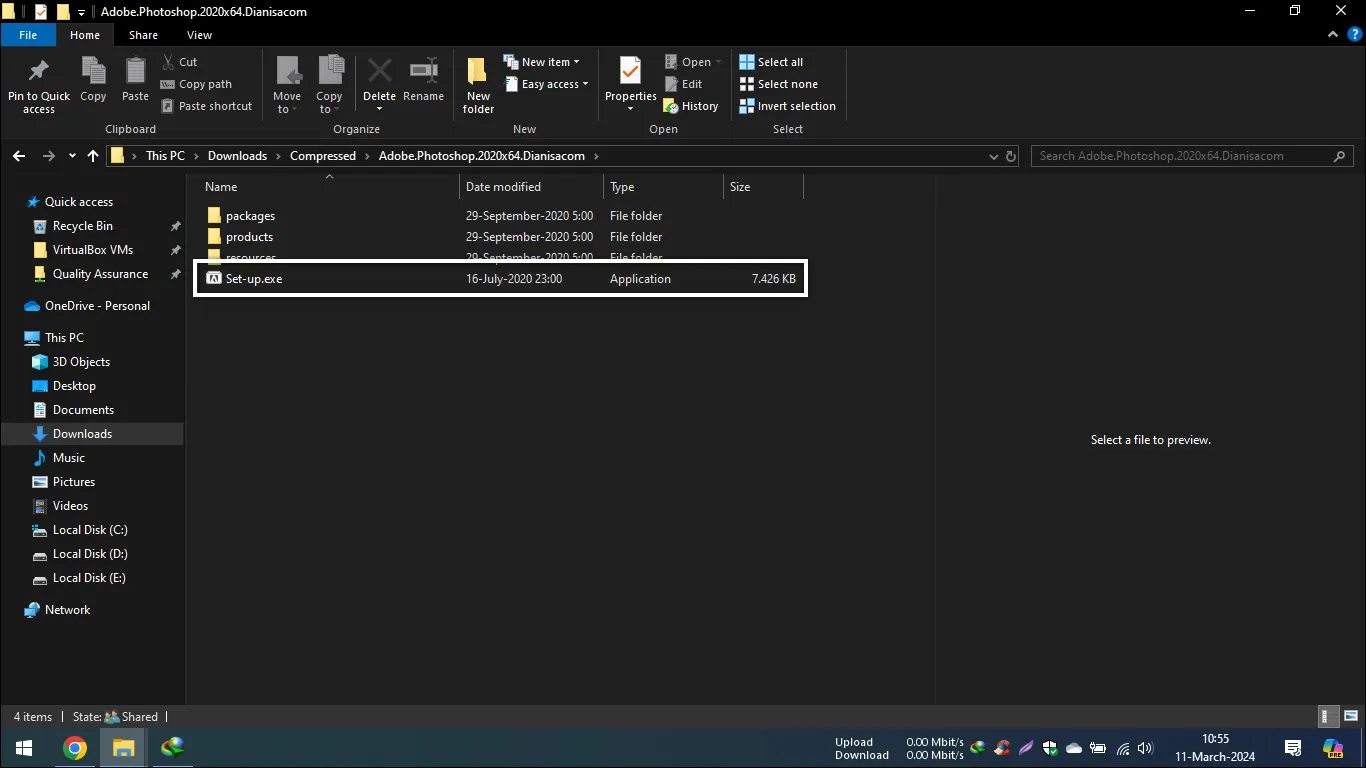Click the Rename icon
The height and width of the screenshot is (768, 1366).
pos(423,80)
